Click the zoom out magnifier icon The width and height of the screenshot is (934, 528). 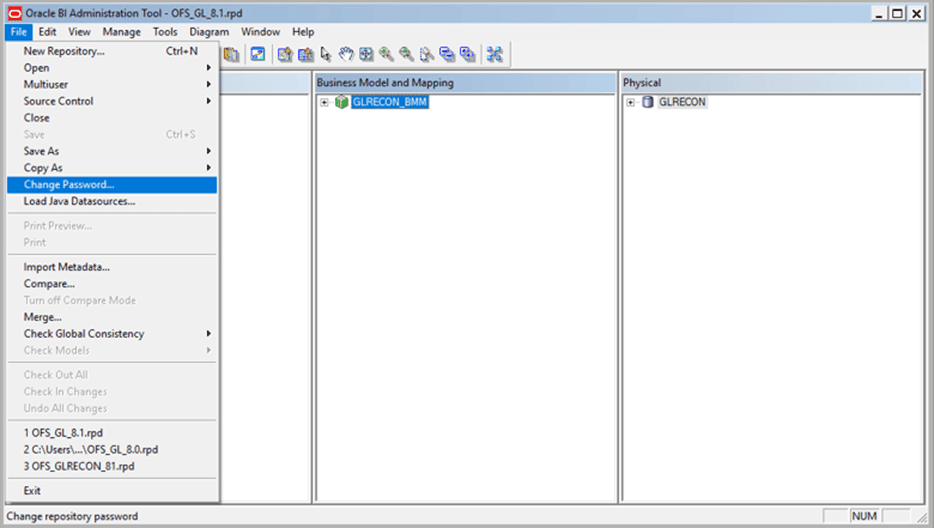pyautogui.click(x=407, y=54)
